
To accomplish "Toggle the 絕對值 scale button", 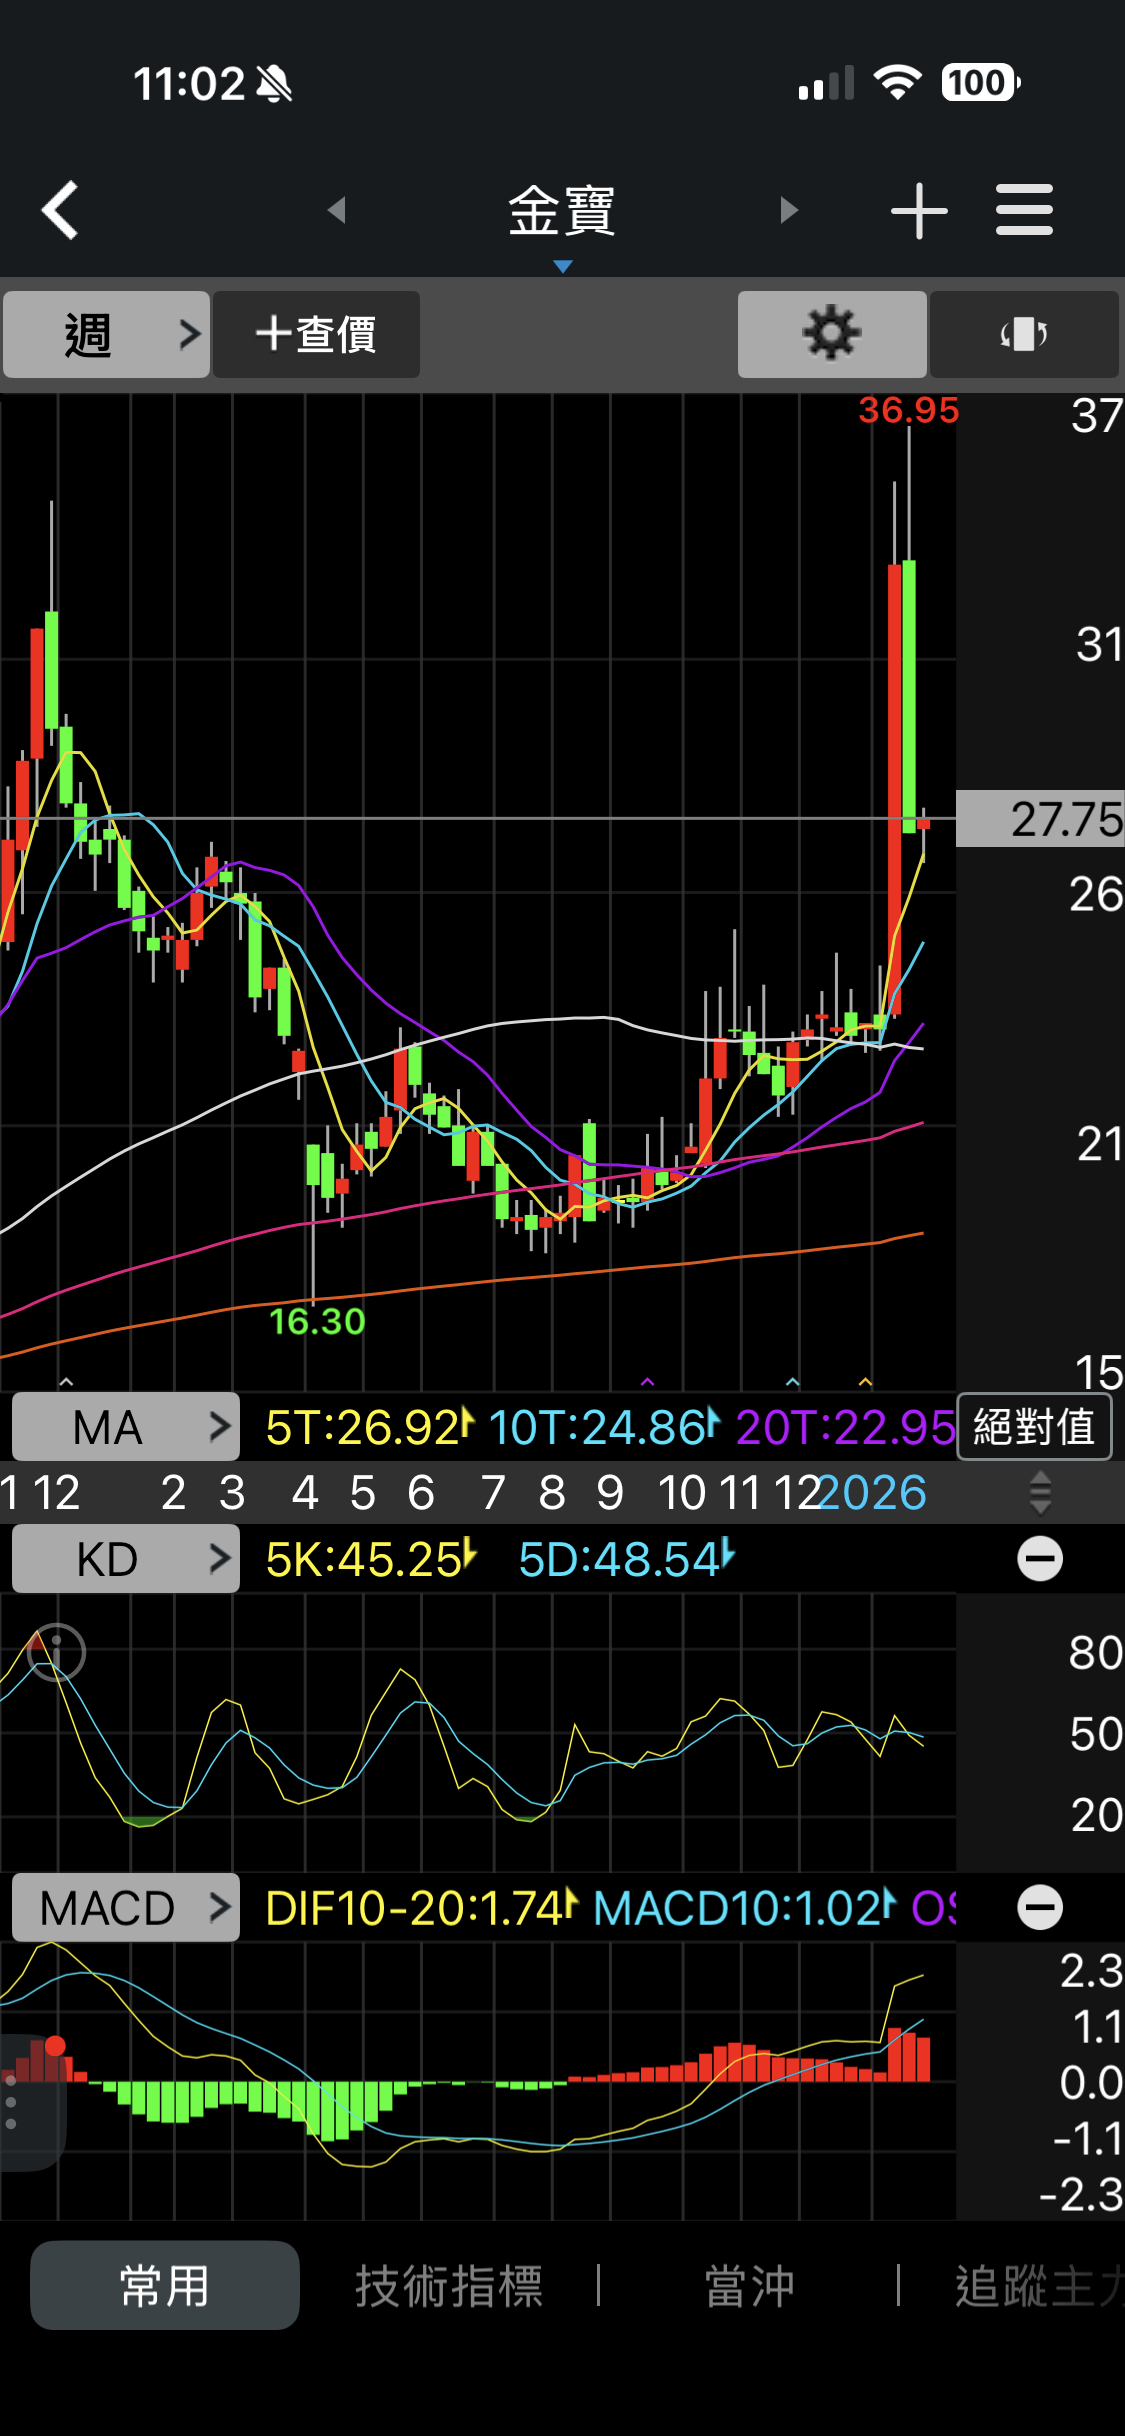I will click(x=1034, y=1427).
